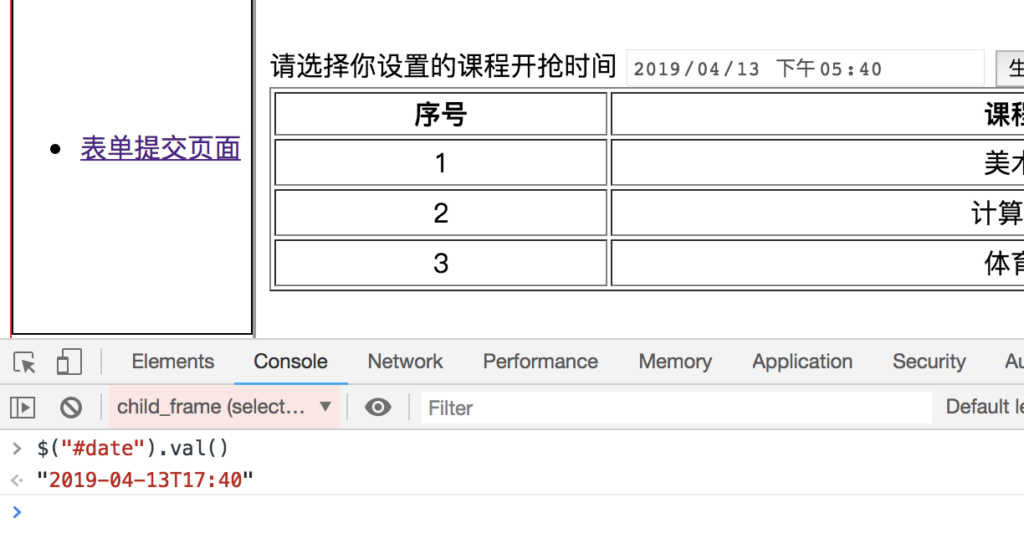Viewport: 1024px width, 544px height.
Task: Open the child_frame context dropdown
Action: [x=224, y=407]
